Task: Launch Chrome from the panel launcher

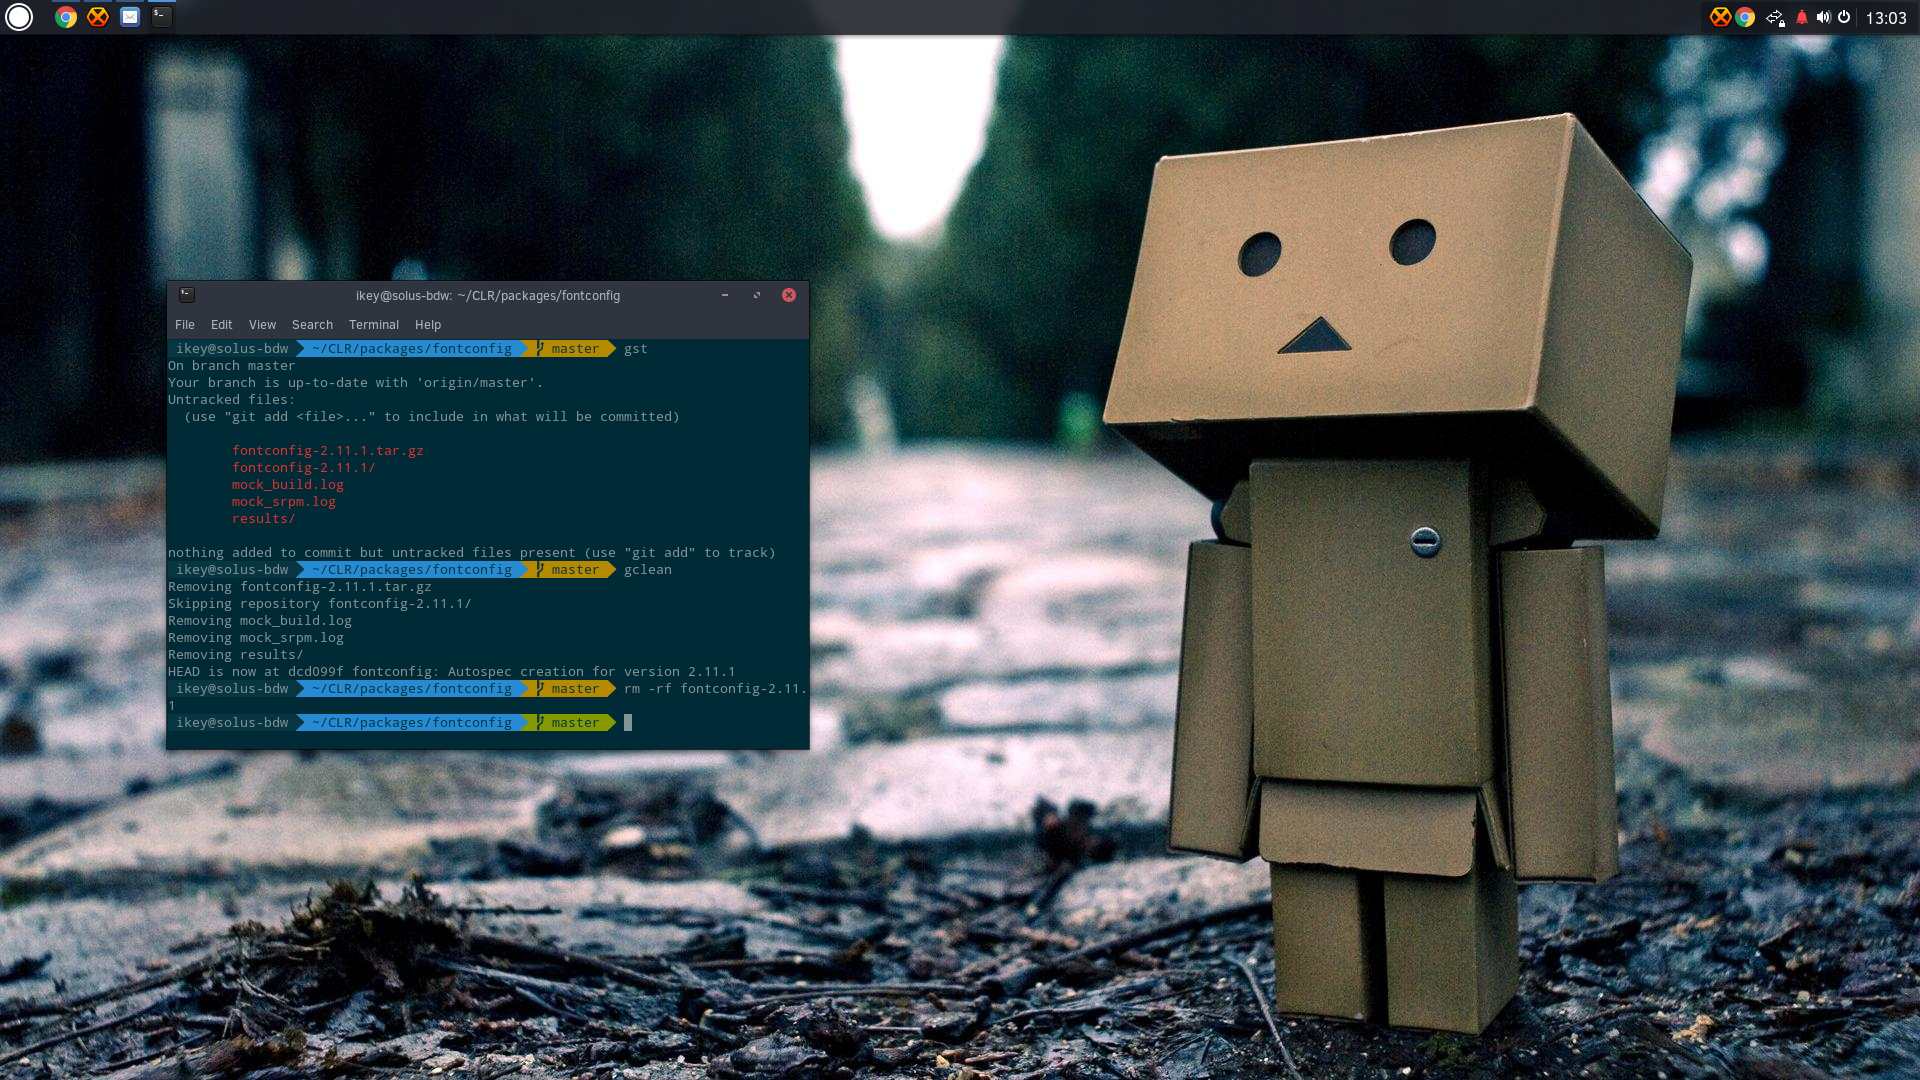Action: [66, 17]
